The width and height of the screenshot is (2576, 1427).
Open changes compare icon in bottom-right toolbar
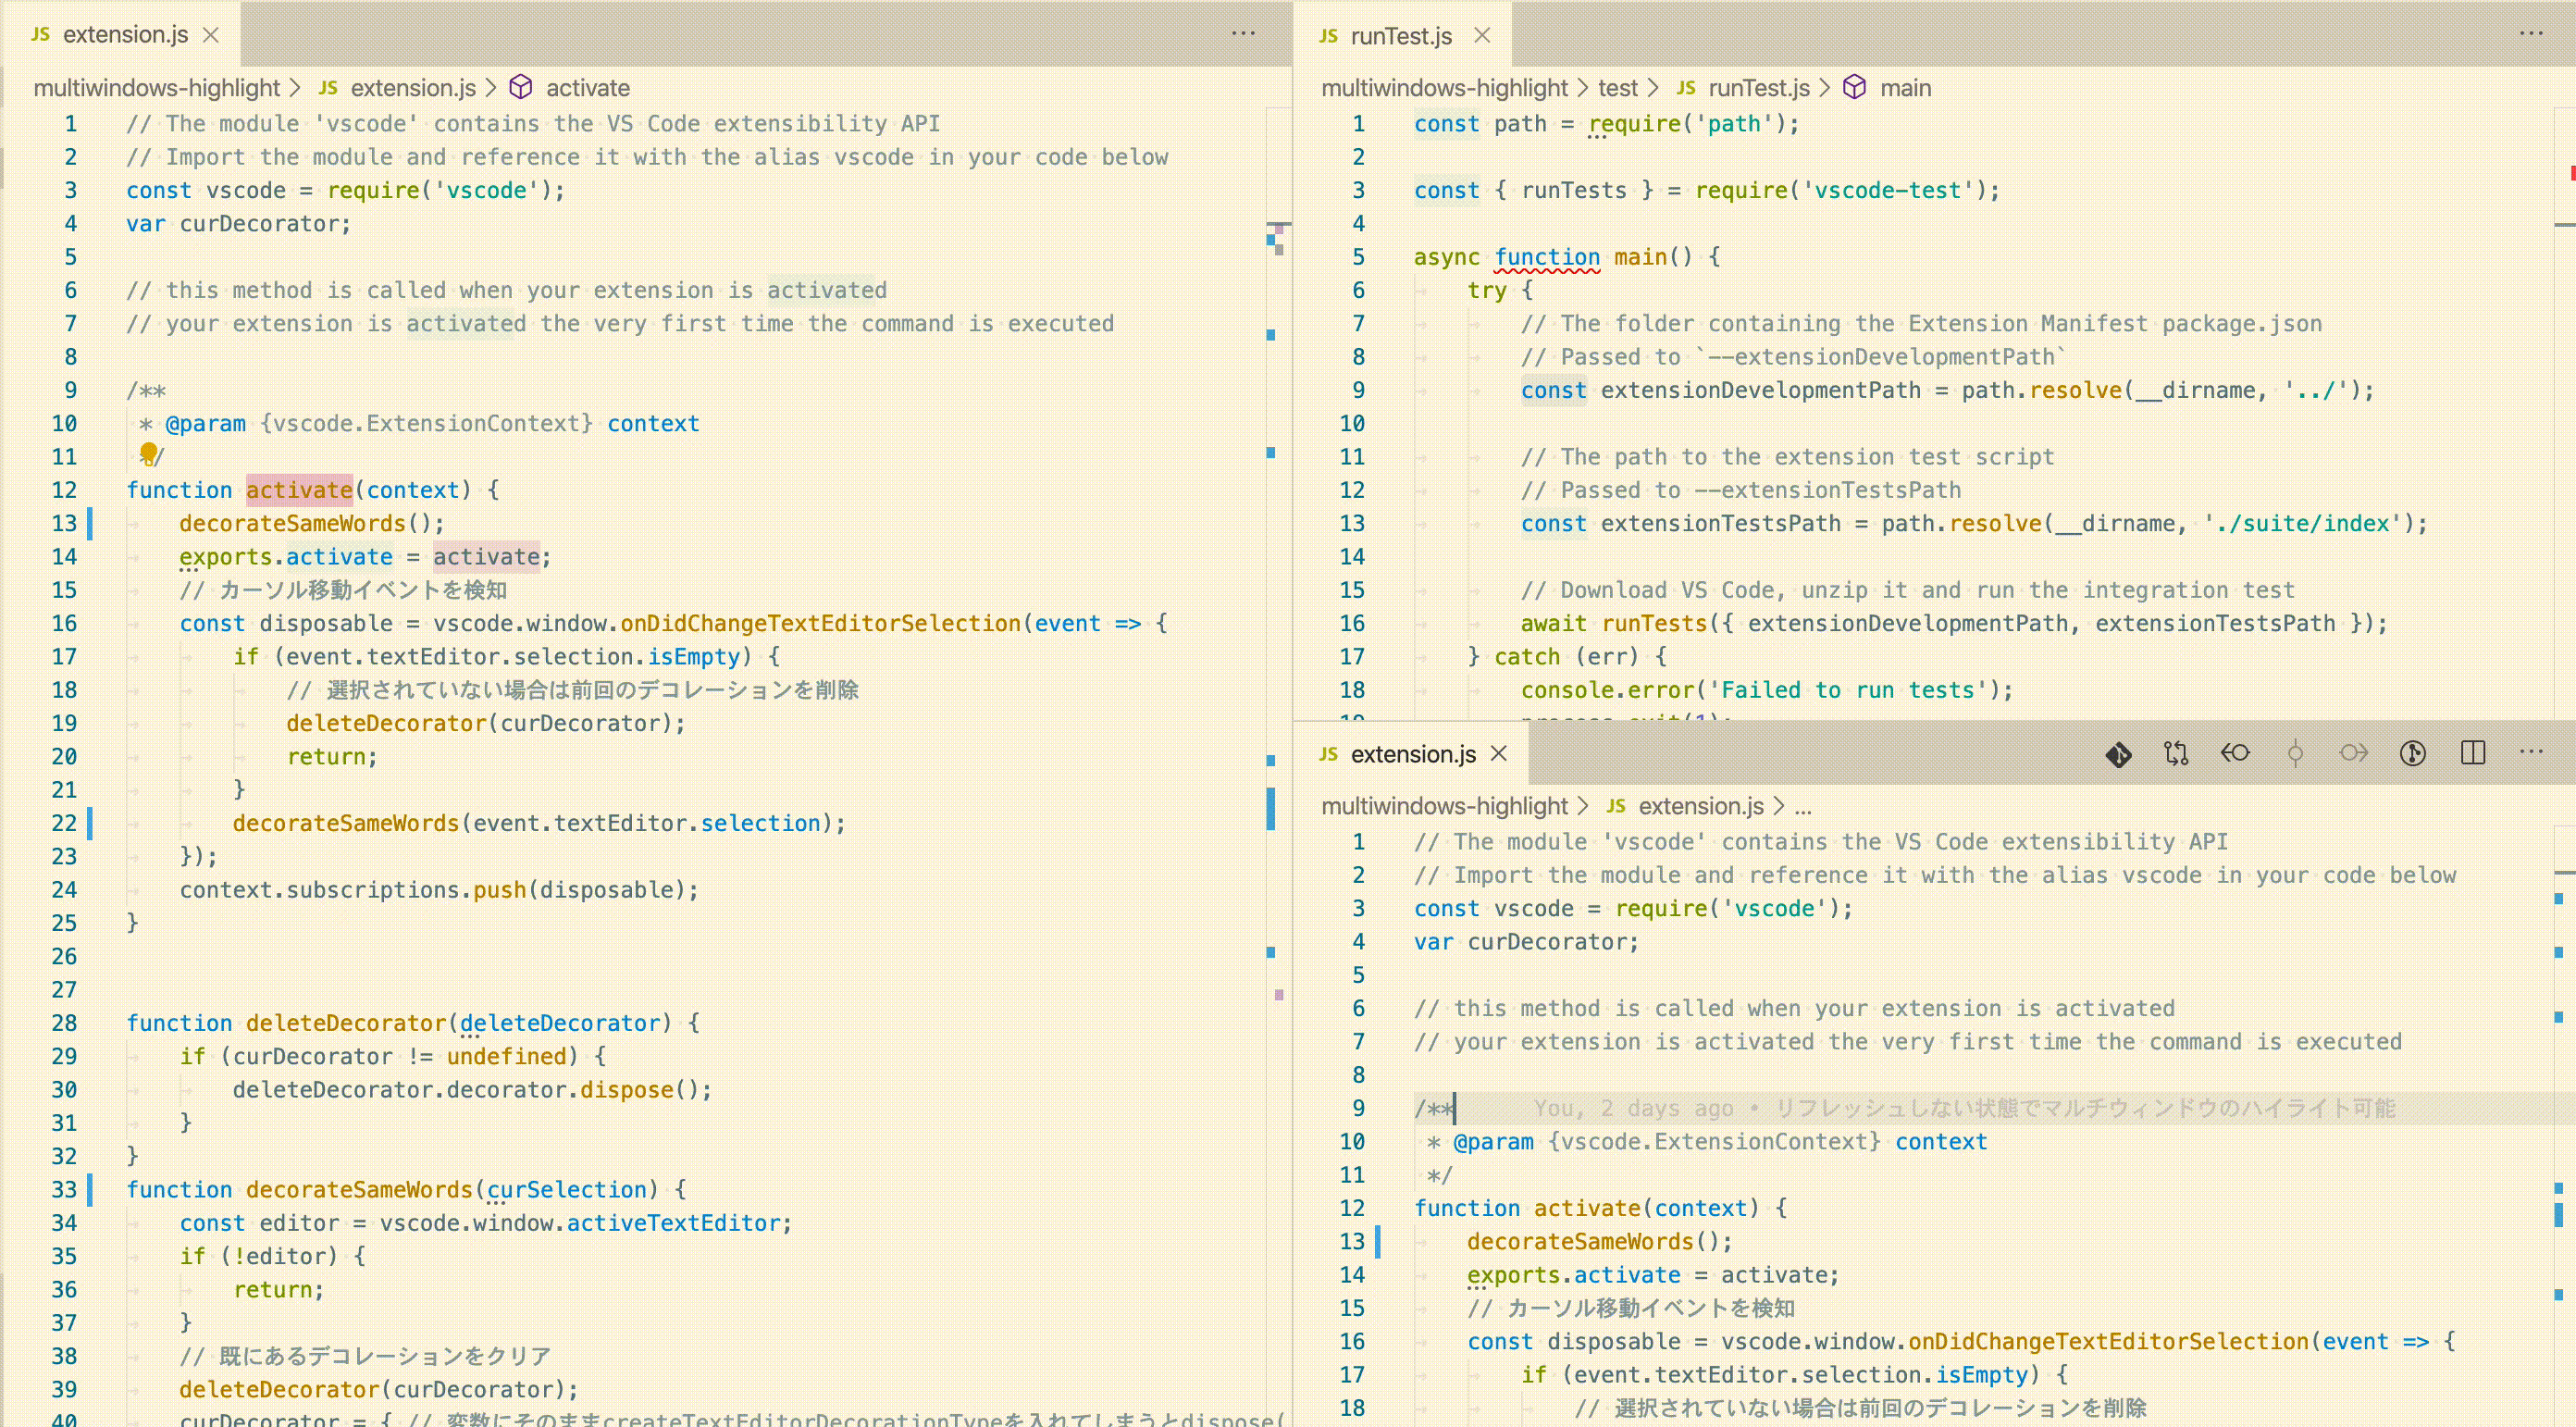(2176, 754)
